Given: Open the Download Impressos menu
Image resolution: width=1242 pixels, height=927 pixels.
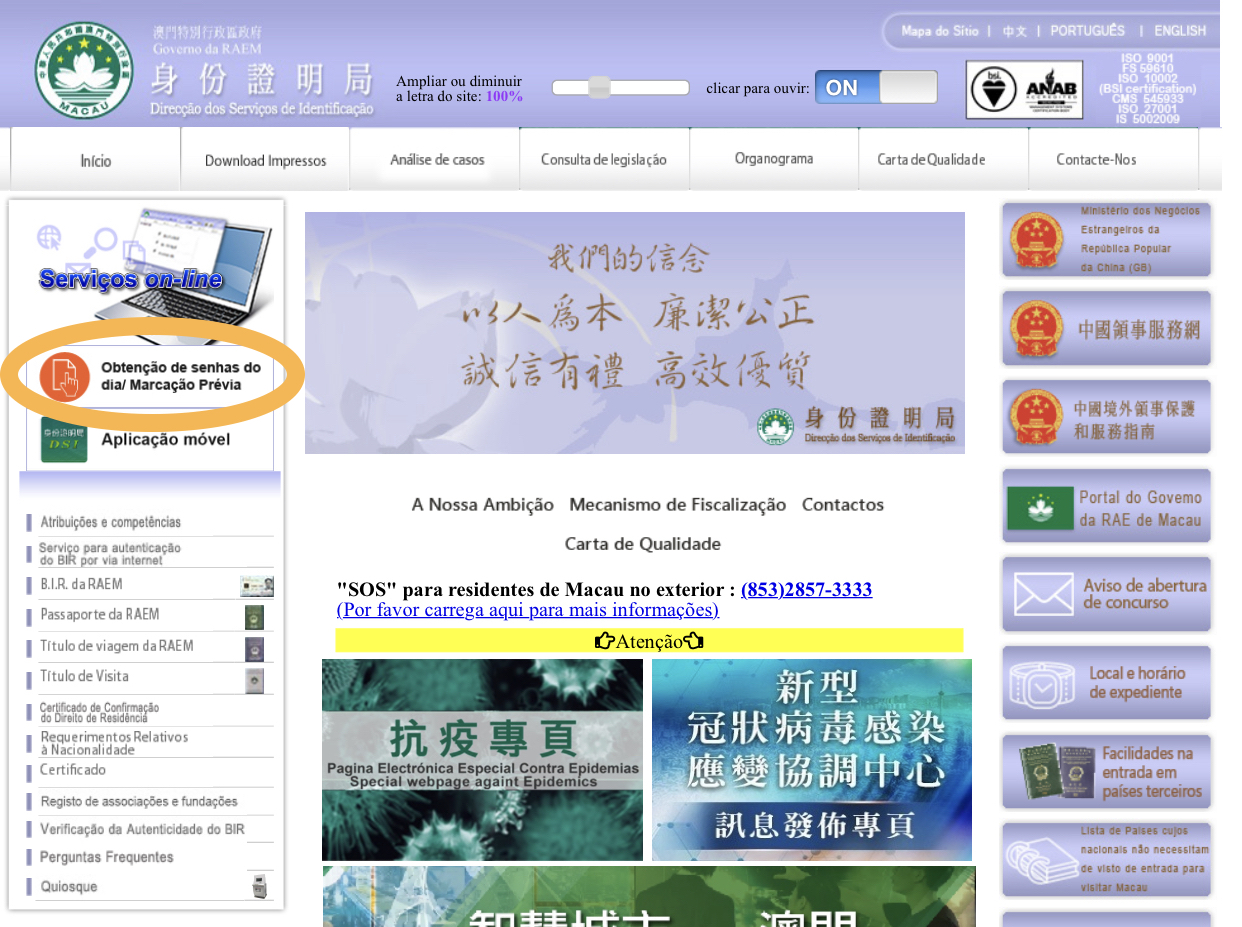Looking at the screenshot, I should point(265,160).
